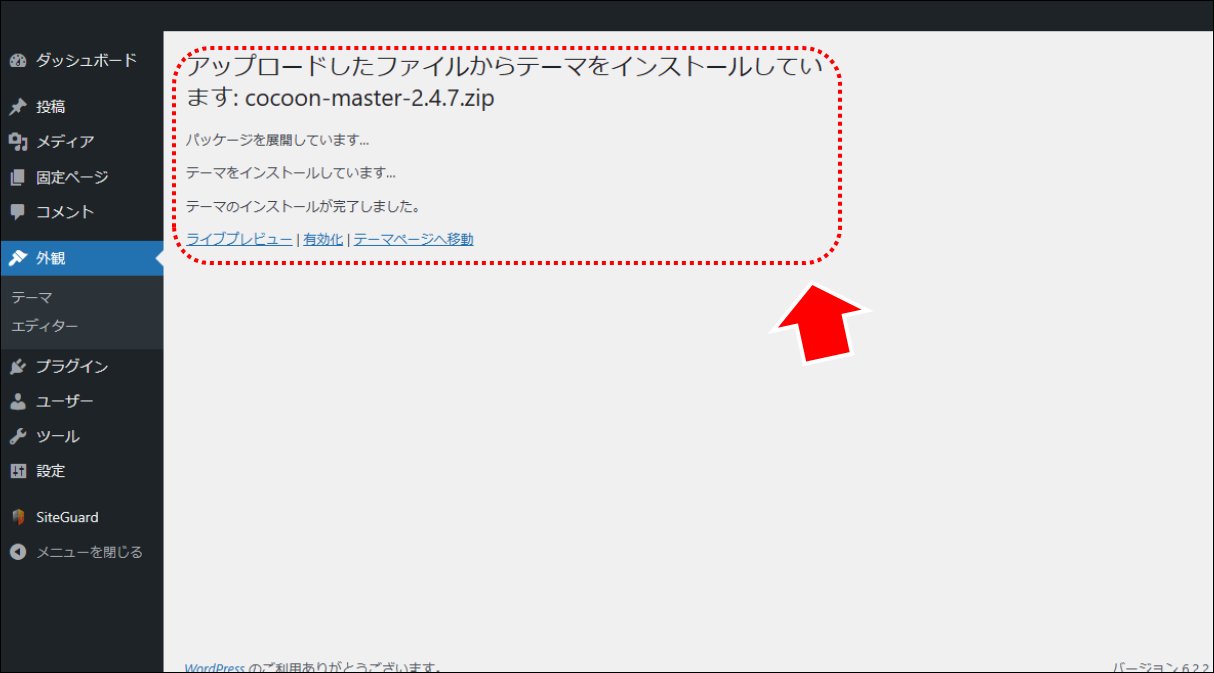This screenshot has width=1214, height=673.
Task: Click the text テーマのインストールが完了しました。
Action: click(x=303, y=207)
